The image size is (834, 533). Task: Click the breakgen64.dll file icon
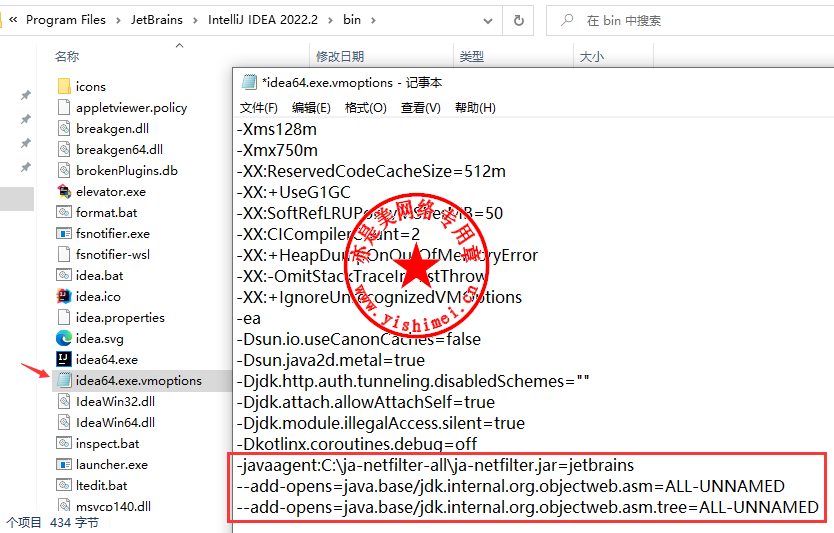(x=64, y=149)
